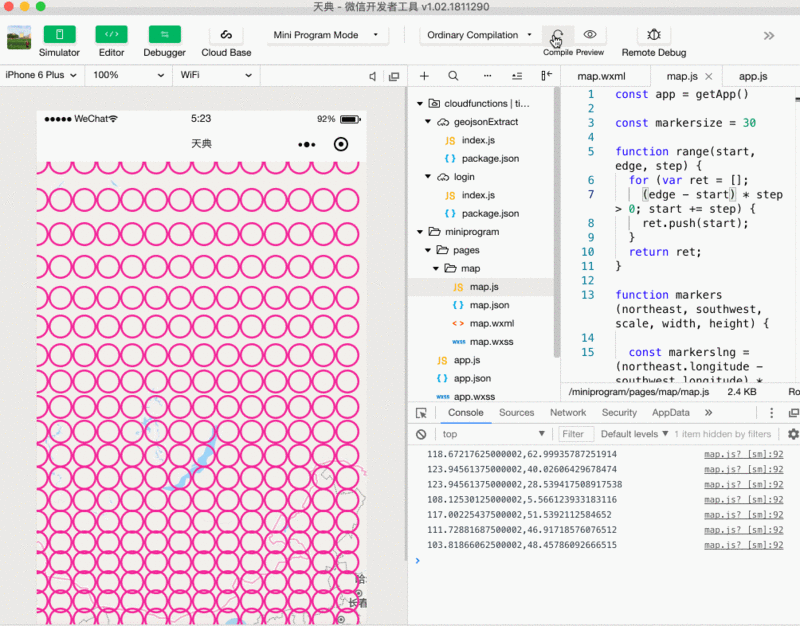Collapse the file tree panel icon
The image size is (800, 626).
point(546,76)
